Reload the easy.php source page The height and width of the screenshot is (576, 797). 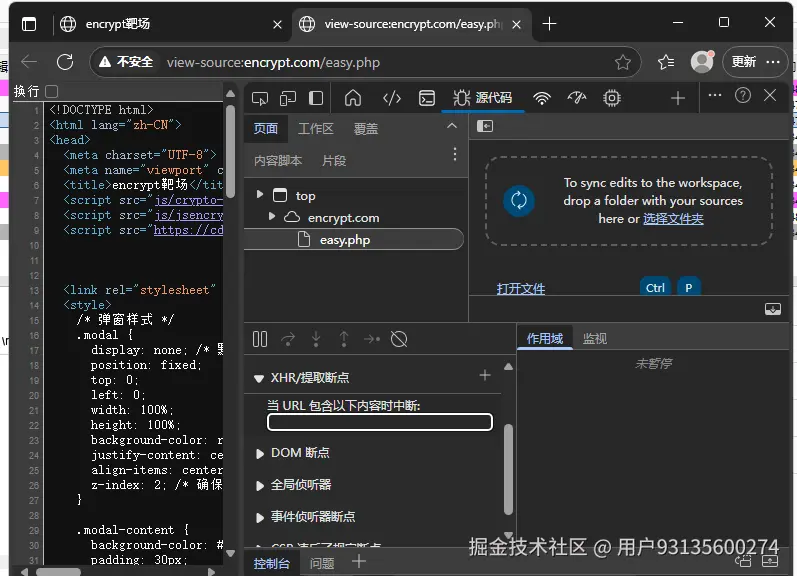click(65, 62)
